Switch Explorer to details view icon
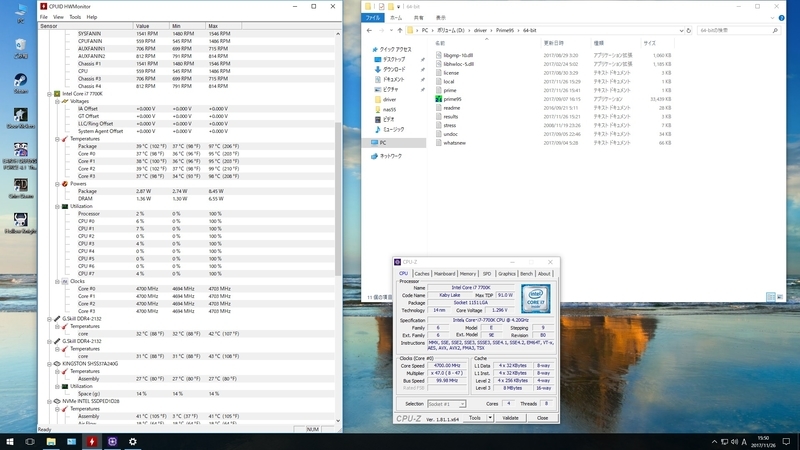This screenshot has width=800, height=450. [x=771, y=297]
